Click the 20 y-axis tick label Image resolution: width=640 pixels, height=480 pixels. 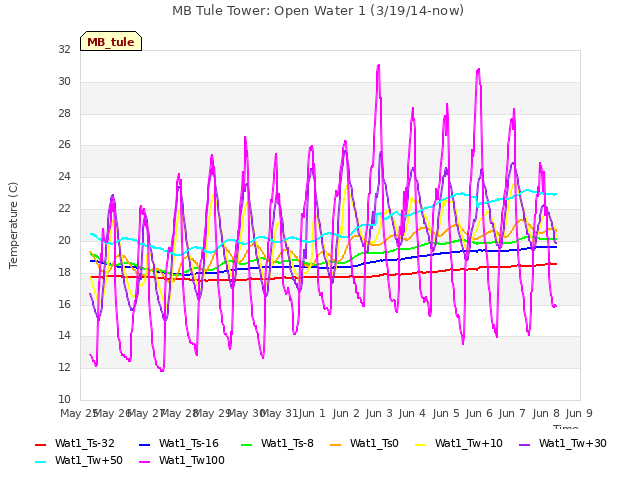tap(64, 240)
